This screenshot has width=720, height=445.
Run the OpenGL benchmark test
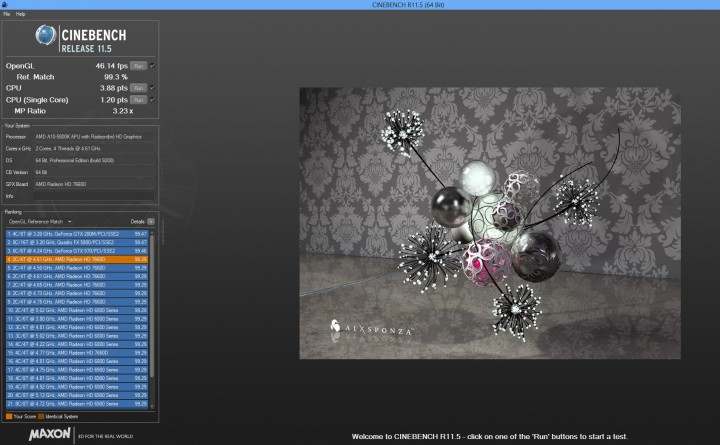pos(139,66)
